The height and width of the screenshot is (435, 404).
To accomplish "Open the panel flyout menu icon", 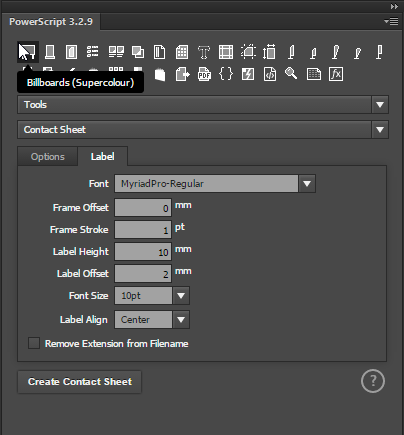I will (x=391, y=22).
